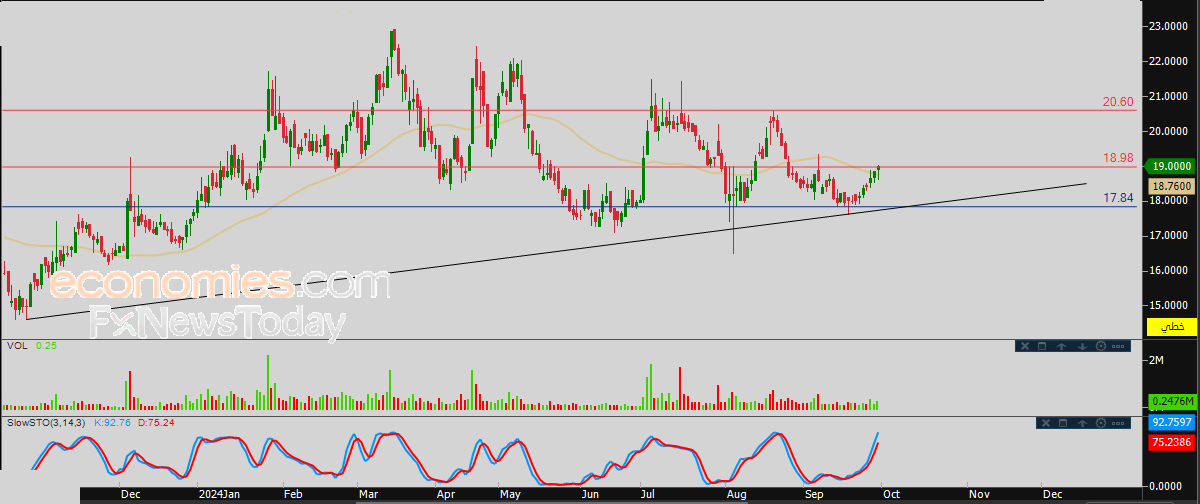This screenshot has height=504, width=1200.
Task: Click the Sep date axis label
Action: pos(815,494)
